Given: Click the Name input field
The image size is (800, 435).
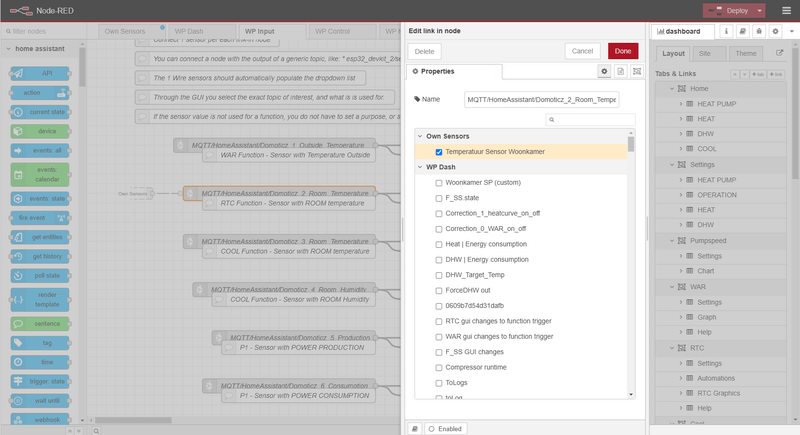Looking at the screenshot, I should click(x=541, y=99).
